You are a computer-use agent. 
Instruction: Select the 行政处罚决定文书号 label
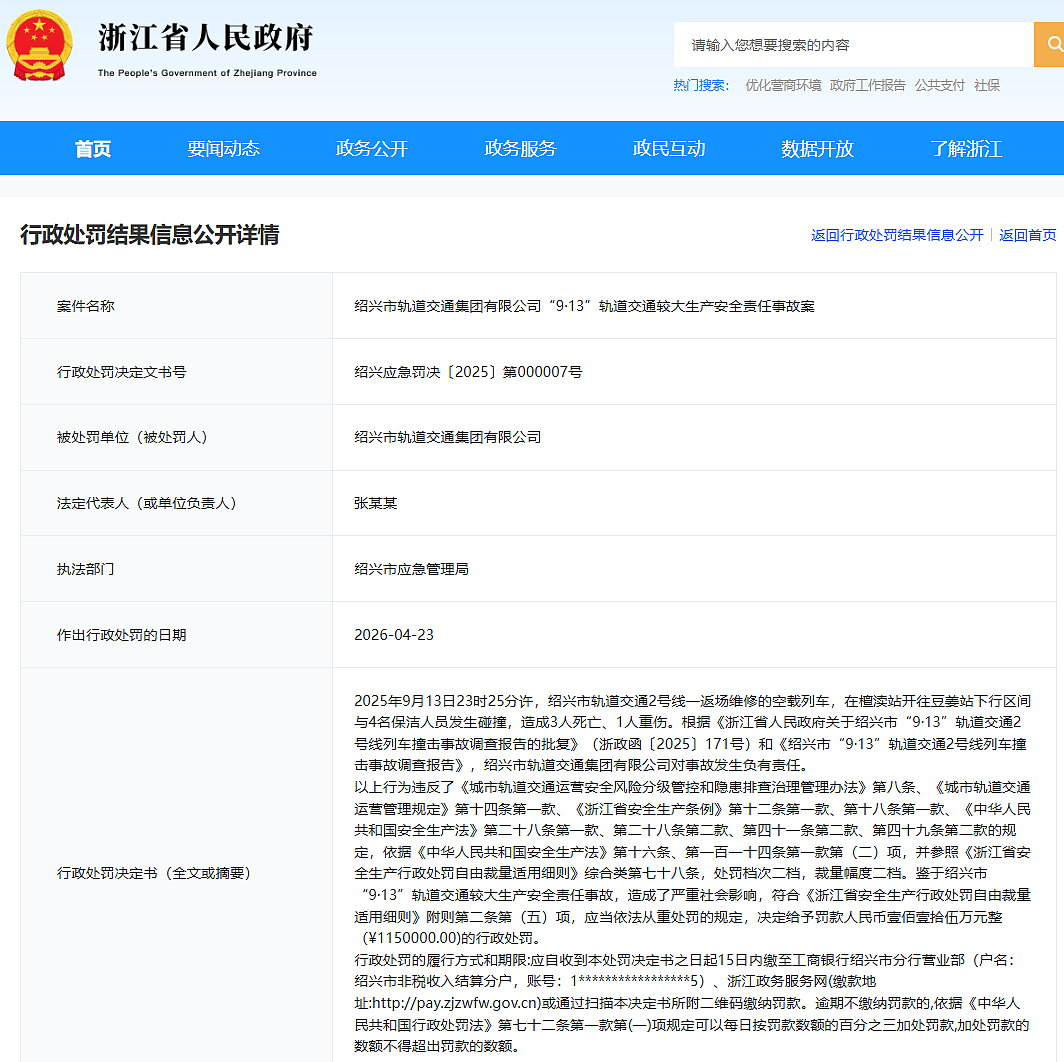[121, 372]
